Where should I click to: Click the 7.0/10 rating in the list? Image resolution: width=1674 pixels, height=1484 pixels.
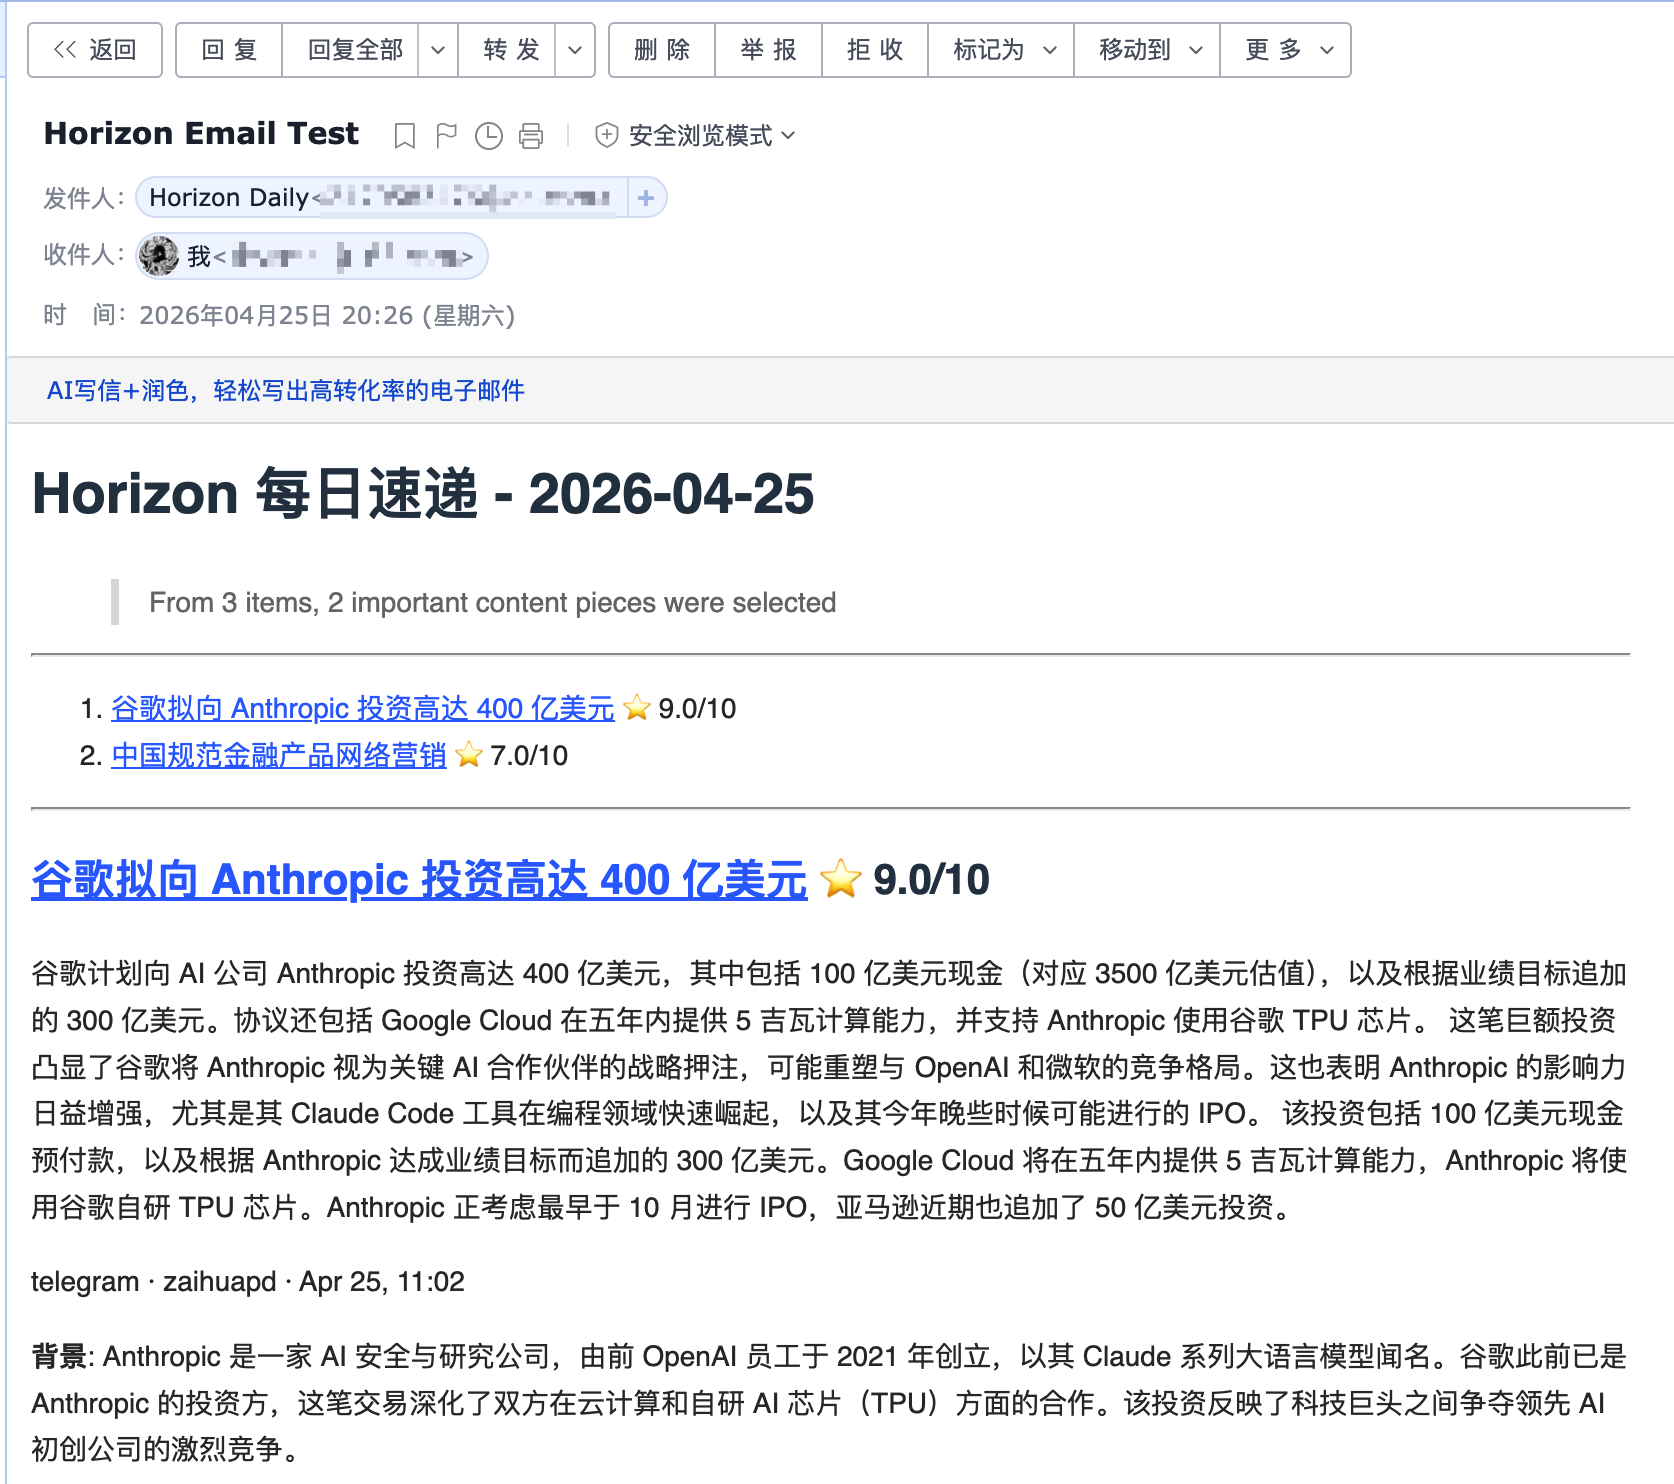(x=529, y=755)
